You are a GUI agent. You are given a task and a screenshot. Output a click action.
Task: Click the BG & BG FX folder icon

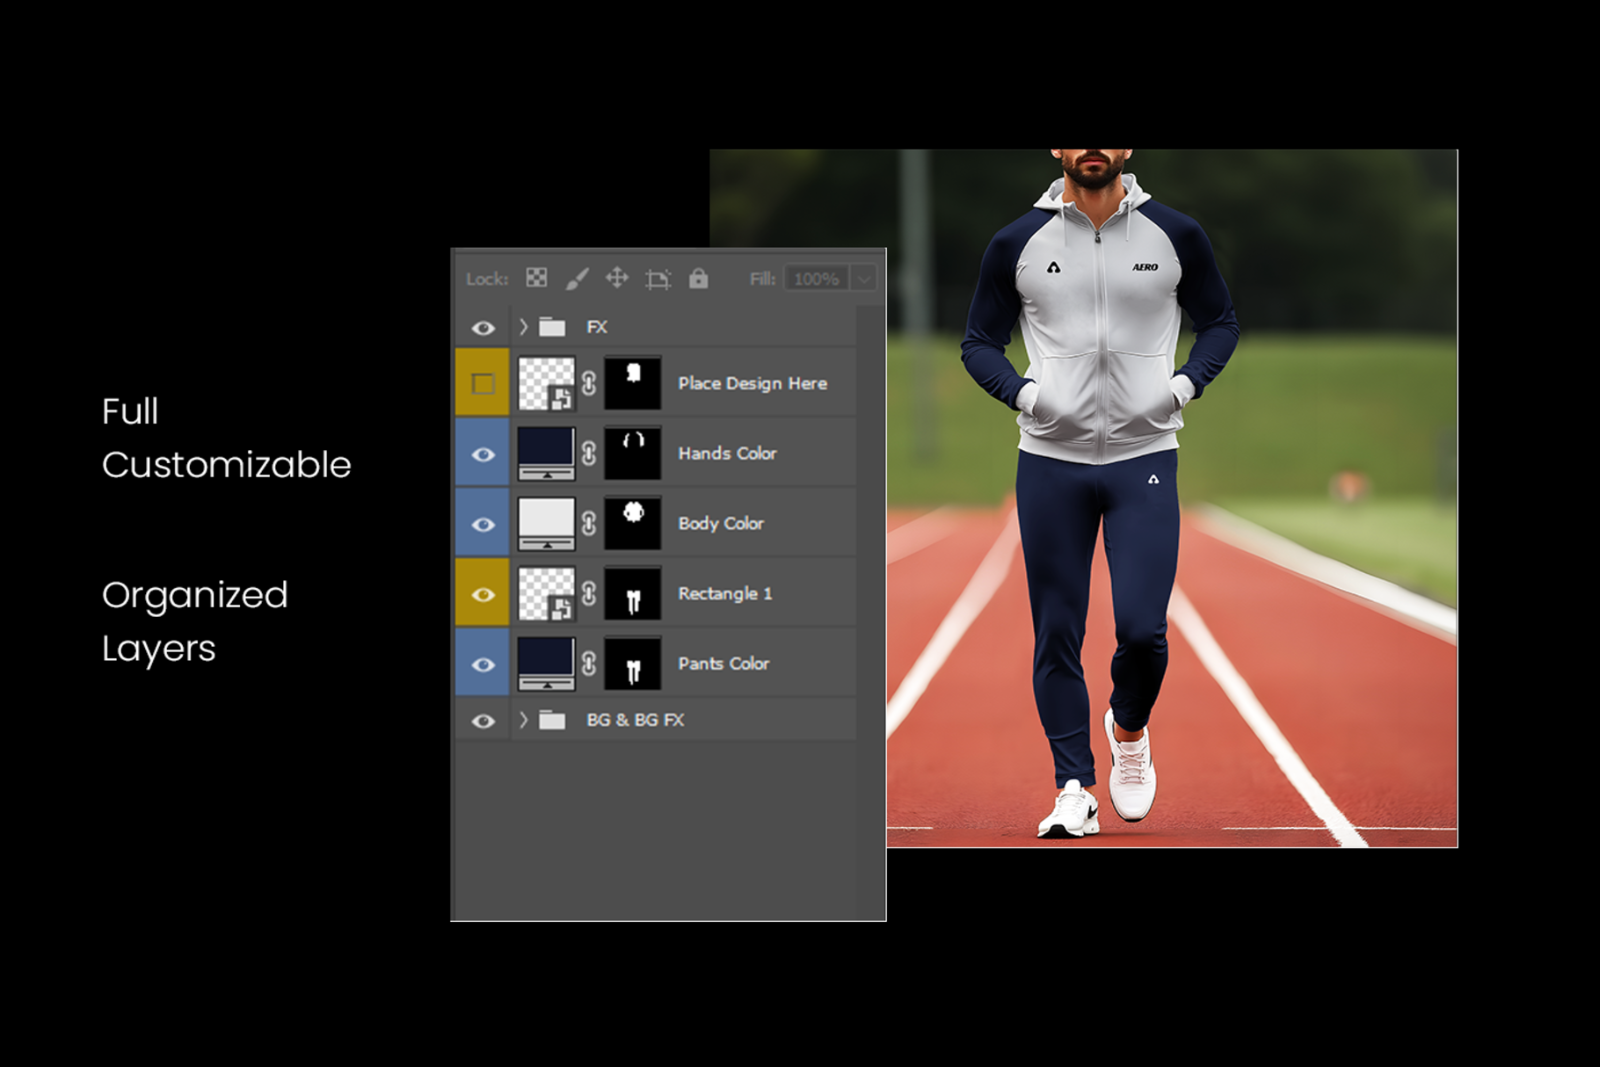coord(552,719)
